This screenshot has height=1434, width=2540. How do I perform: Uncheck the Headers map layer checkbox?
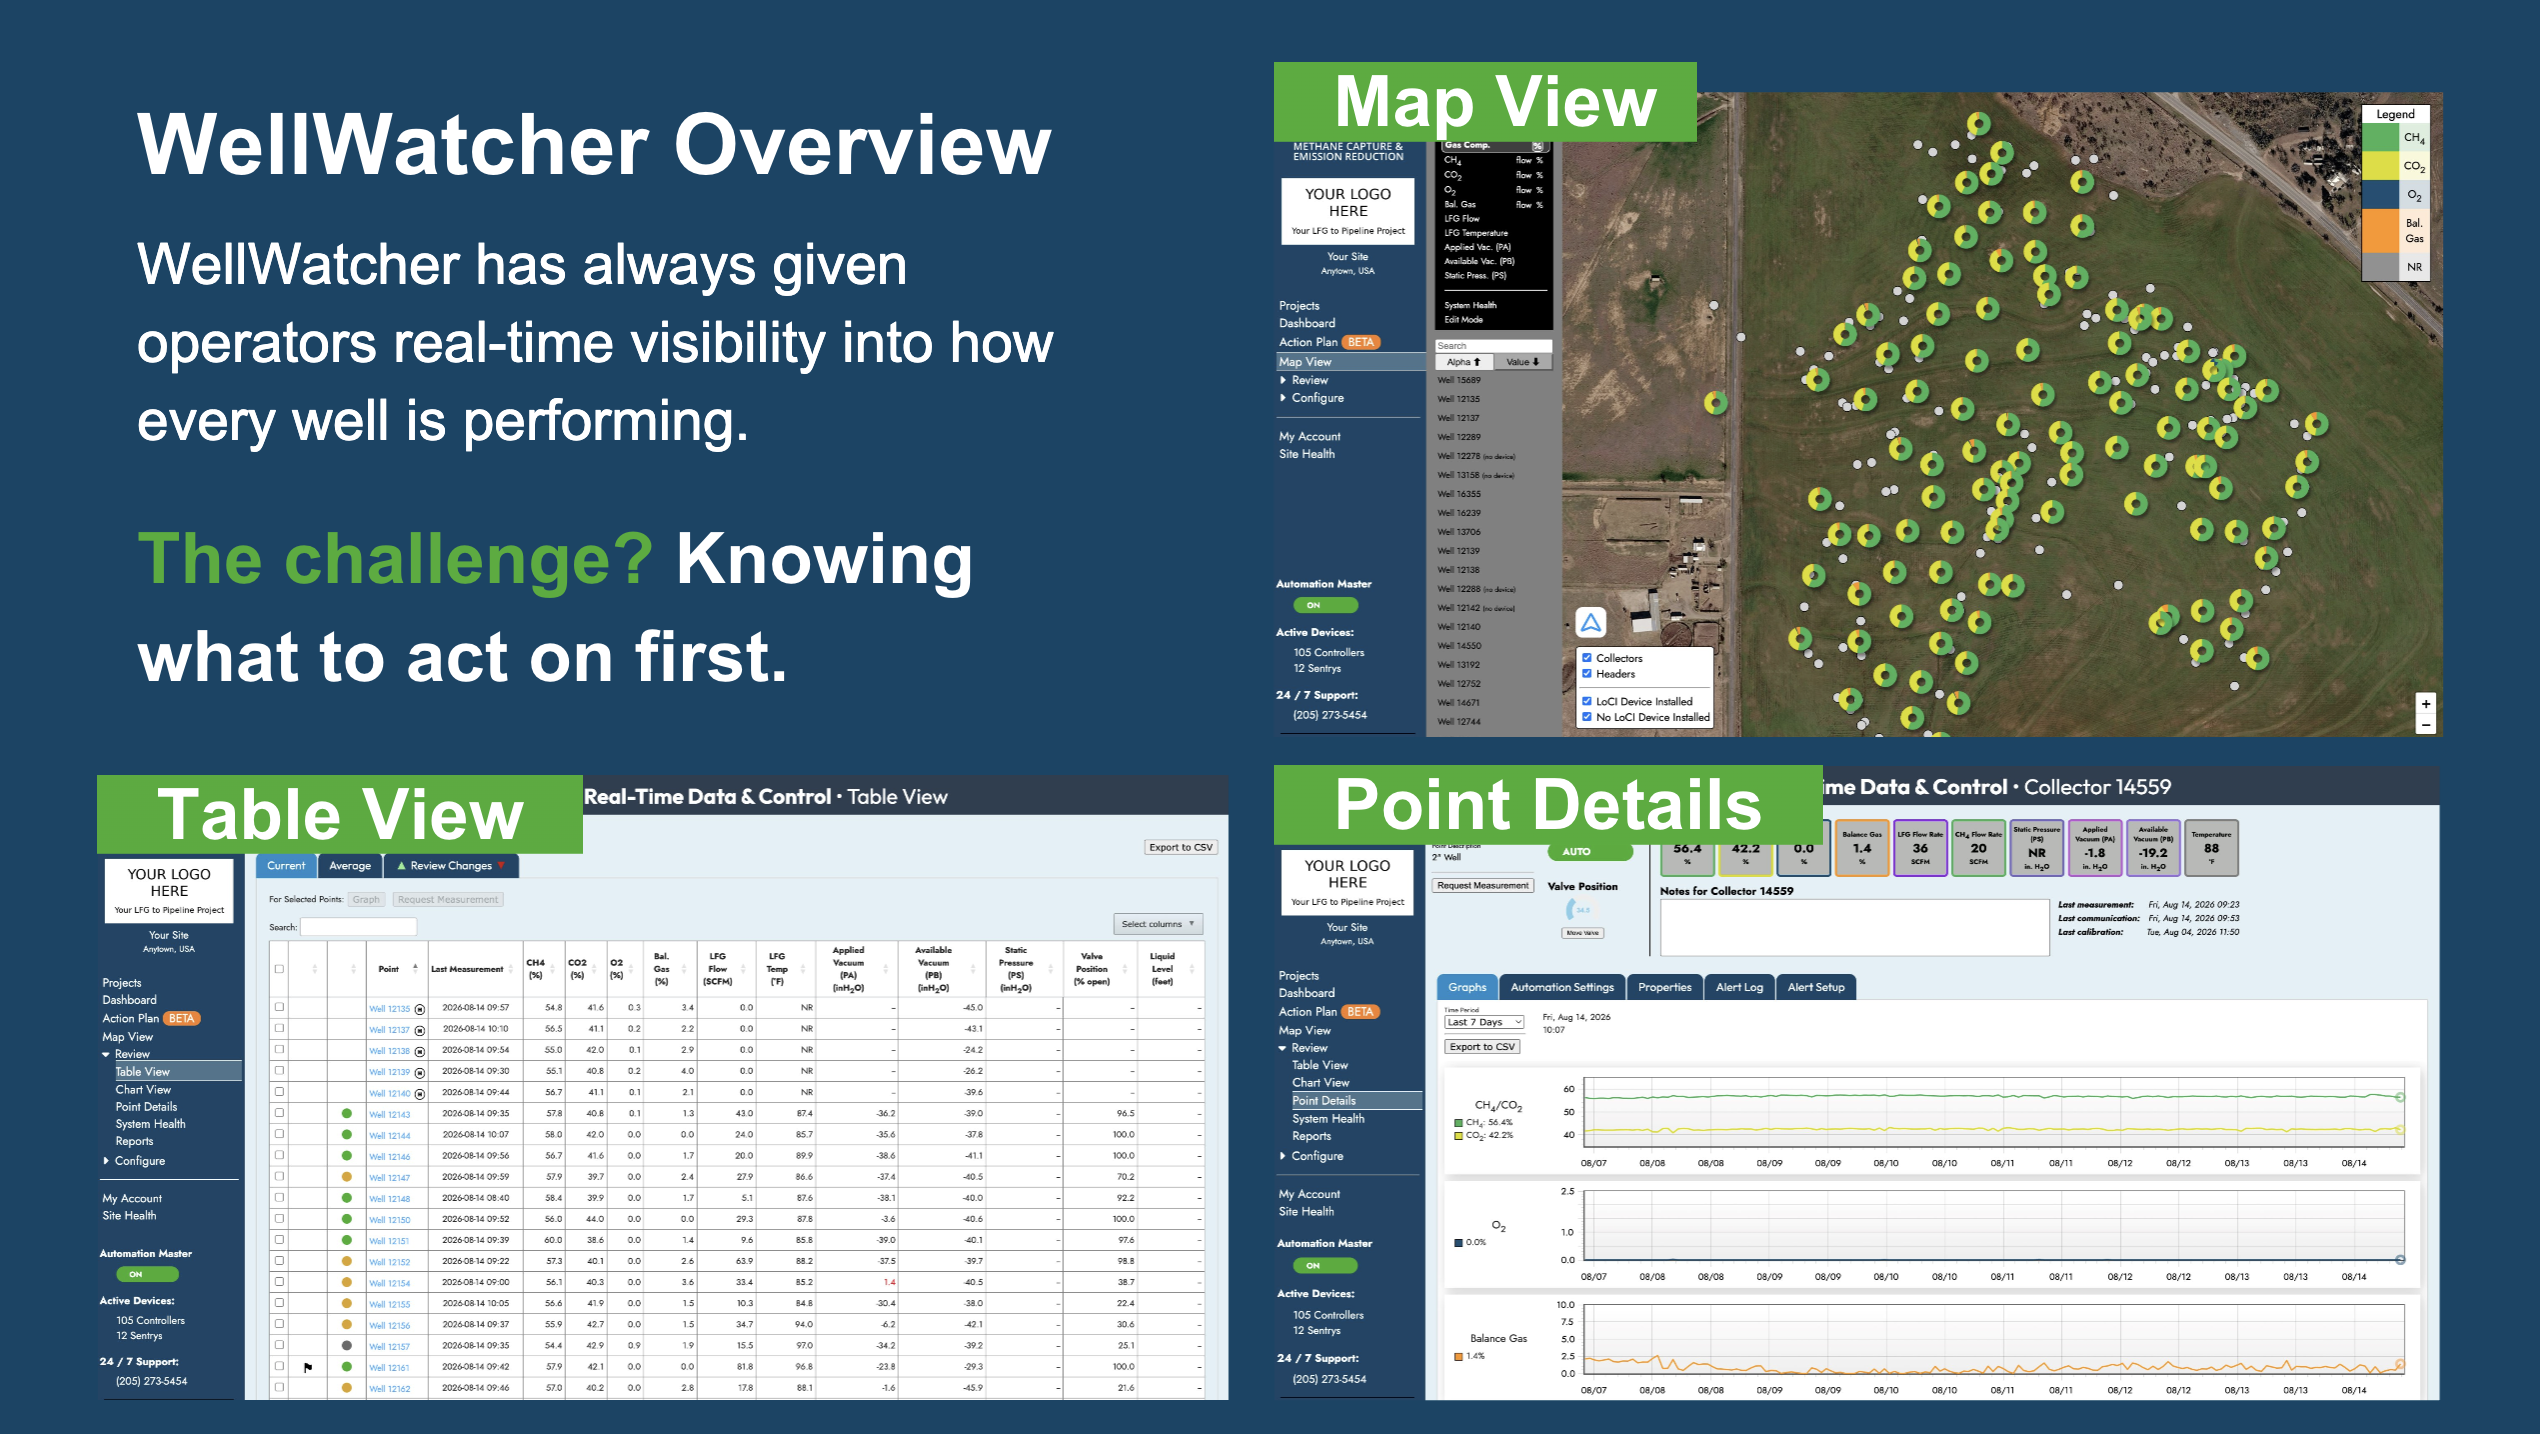1587,674
